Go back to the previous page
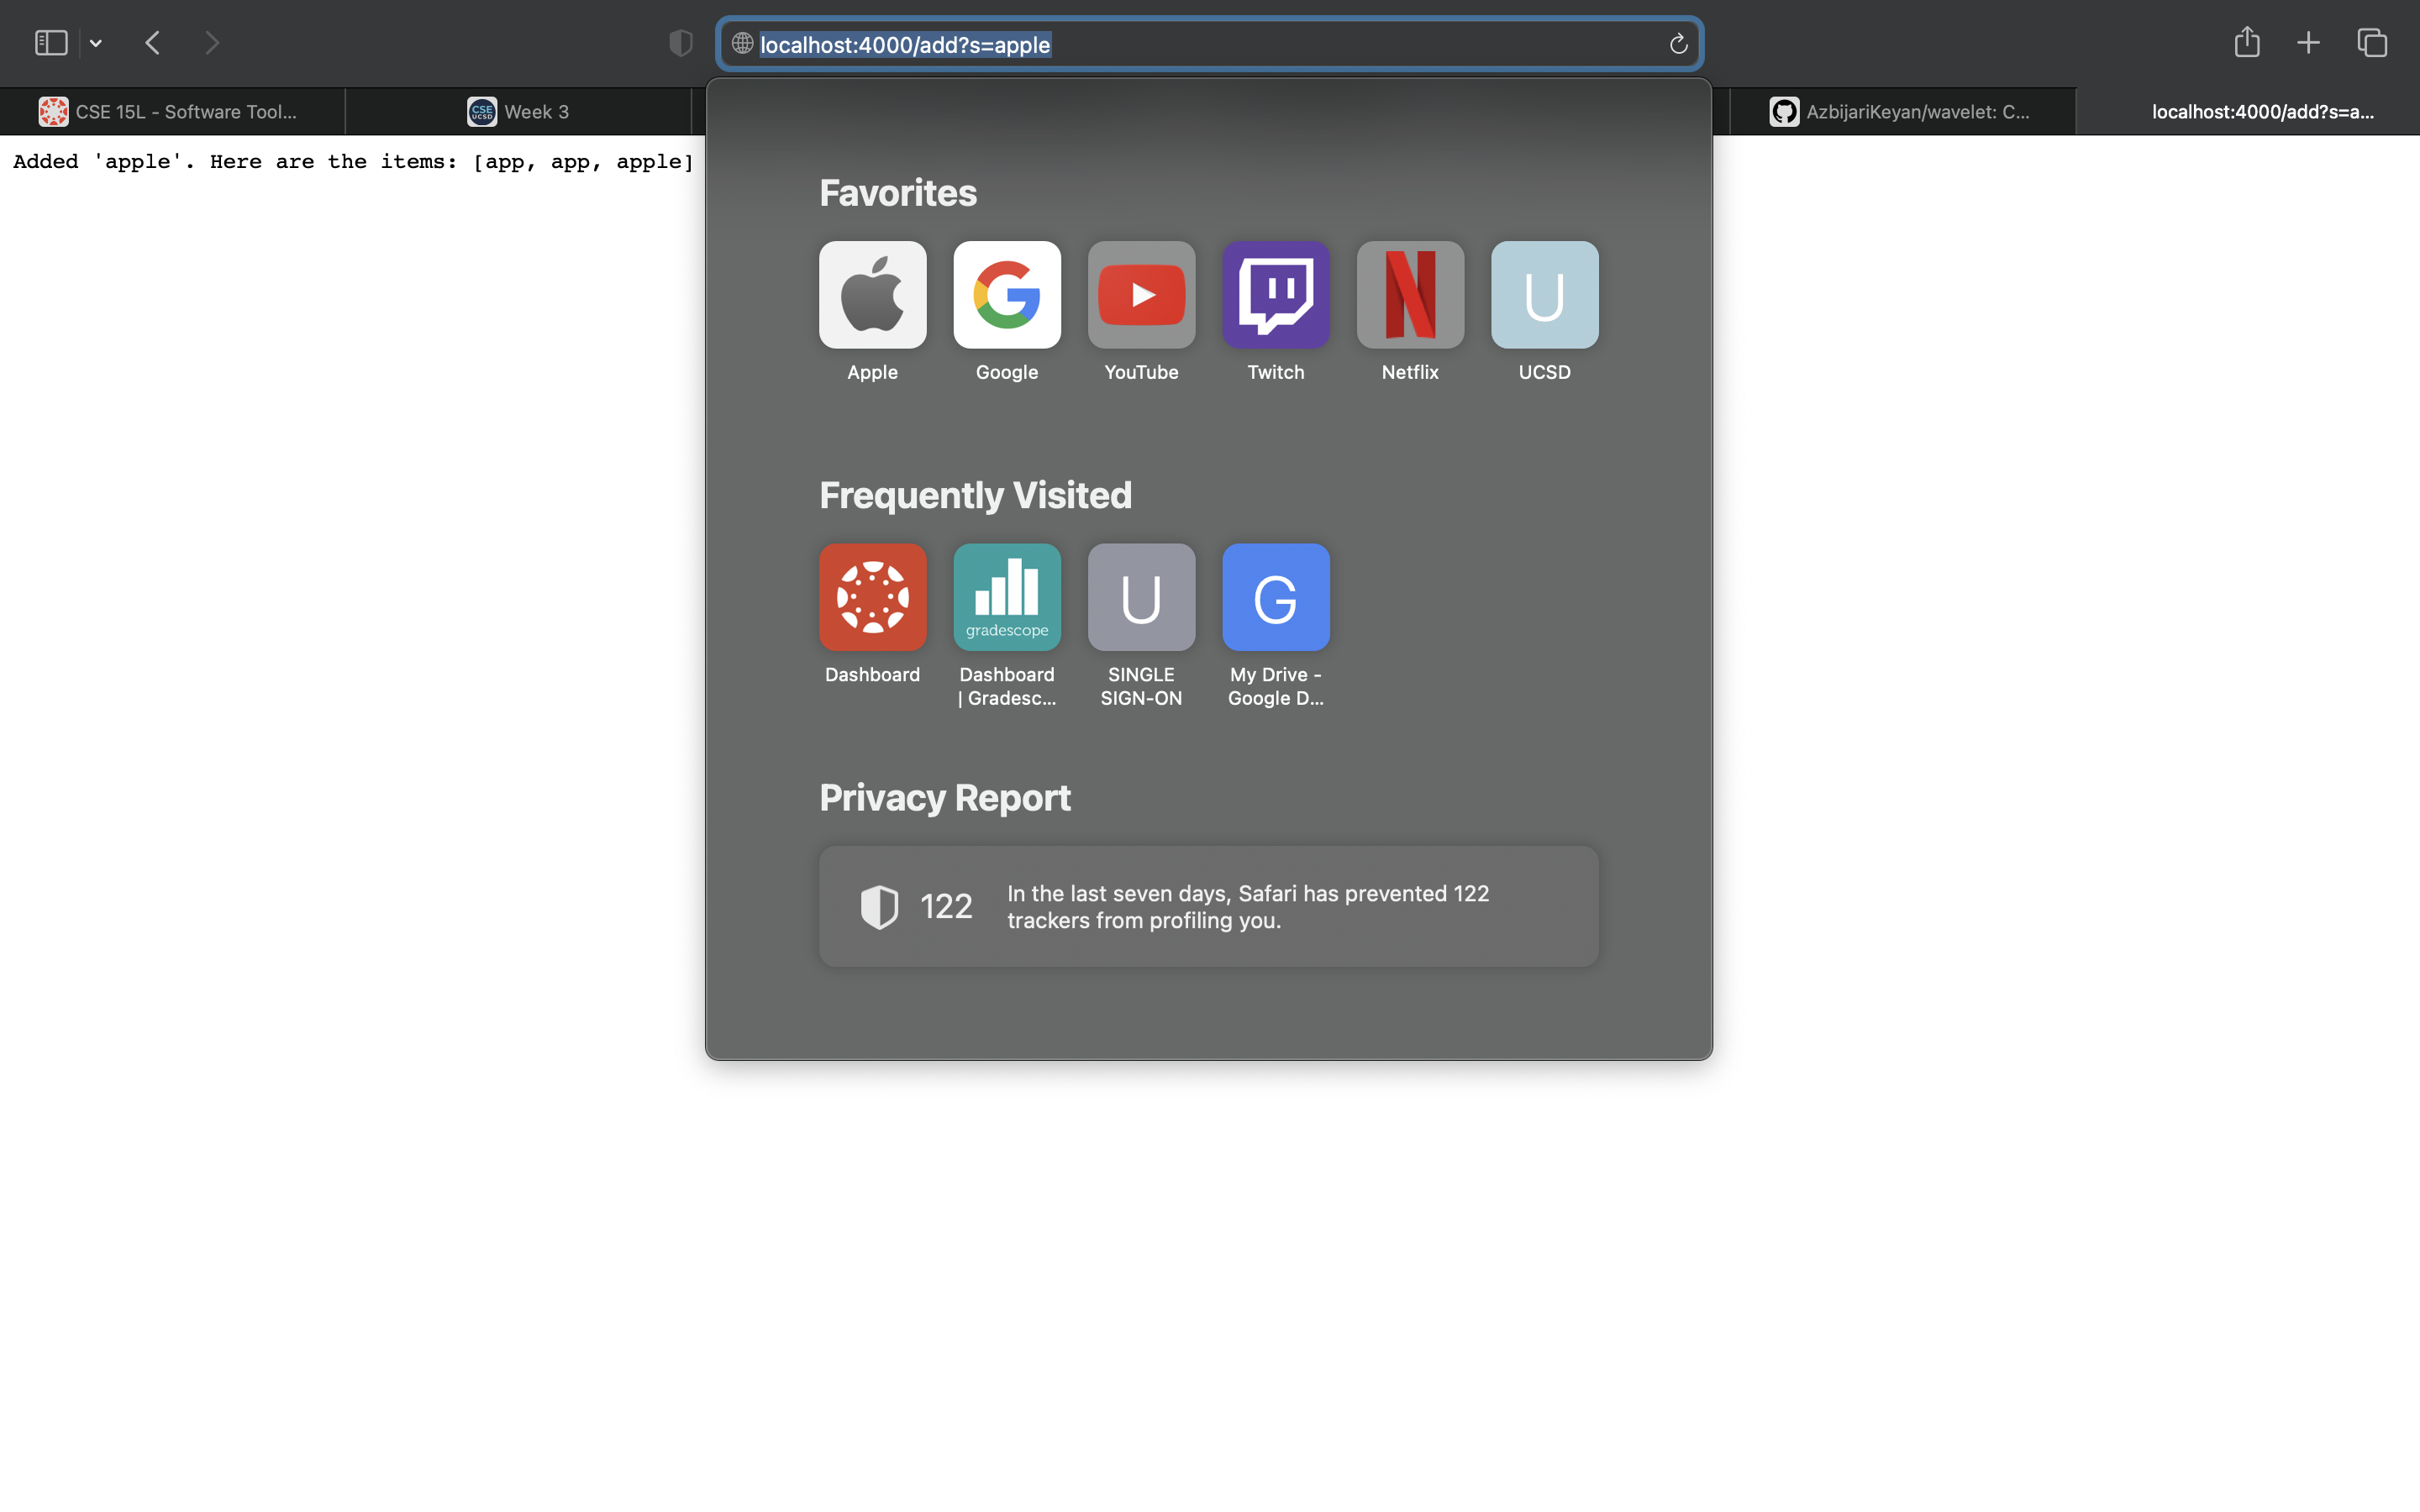The width and height of the screenshot is (2420, 1512). tap(153, 43)
